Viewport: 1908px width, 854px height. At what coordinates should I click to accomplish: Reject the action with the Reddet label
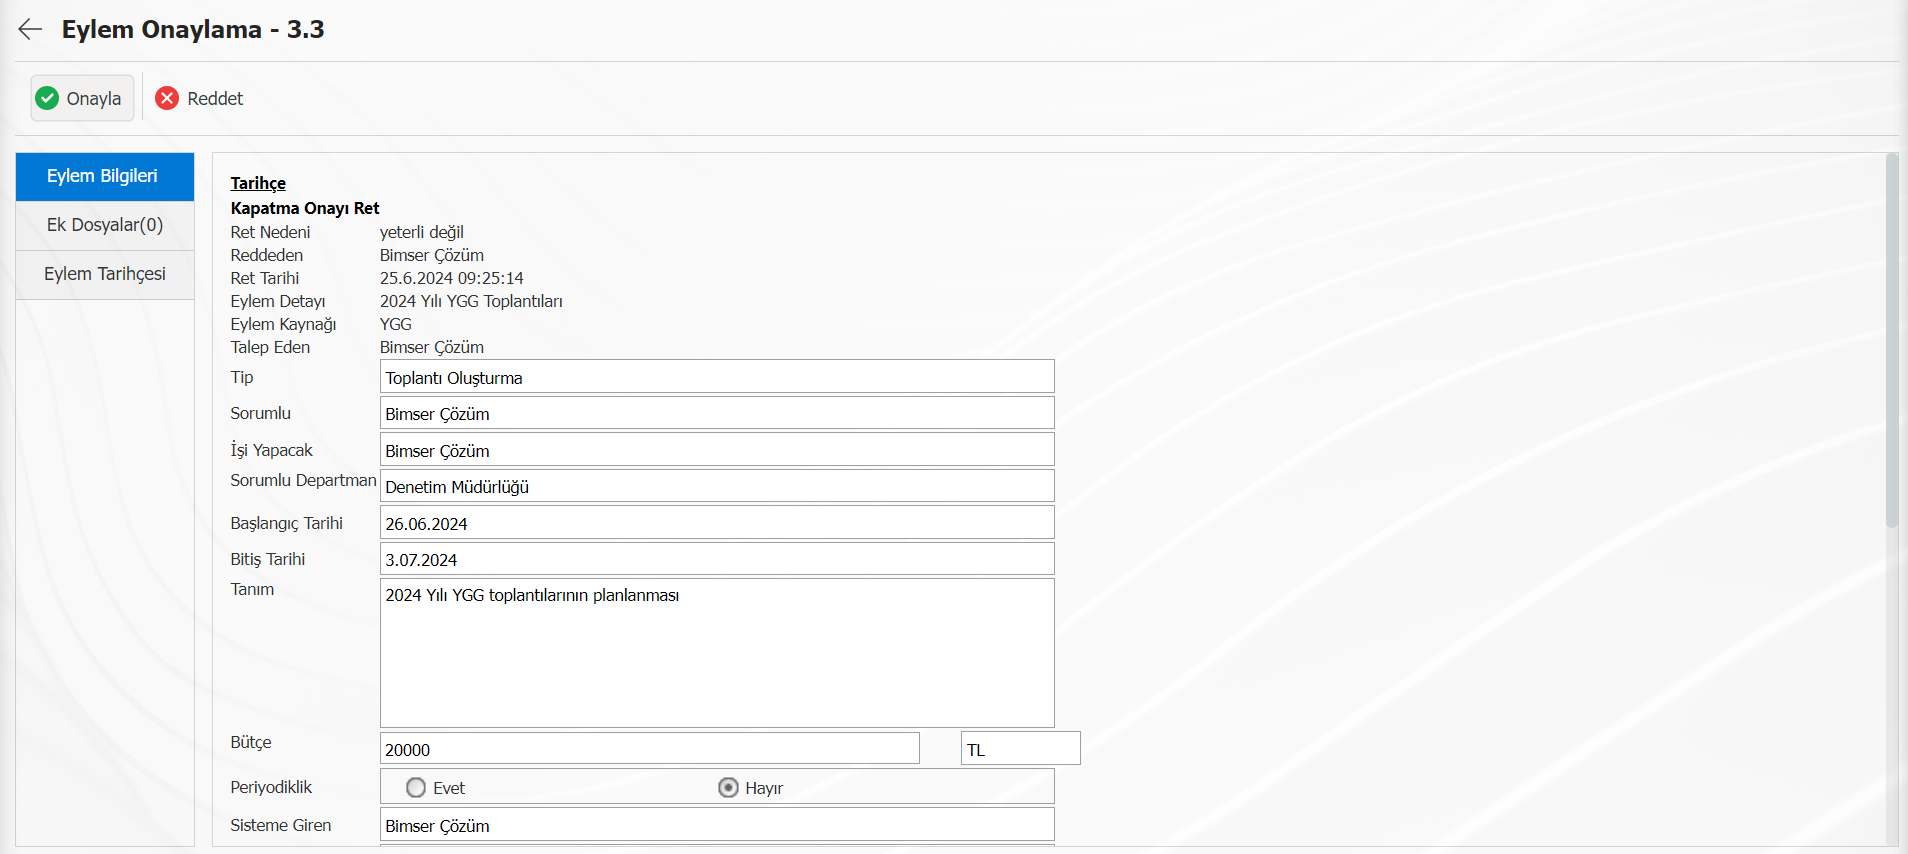215,98
